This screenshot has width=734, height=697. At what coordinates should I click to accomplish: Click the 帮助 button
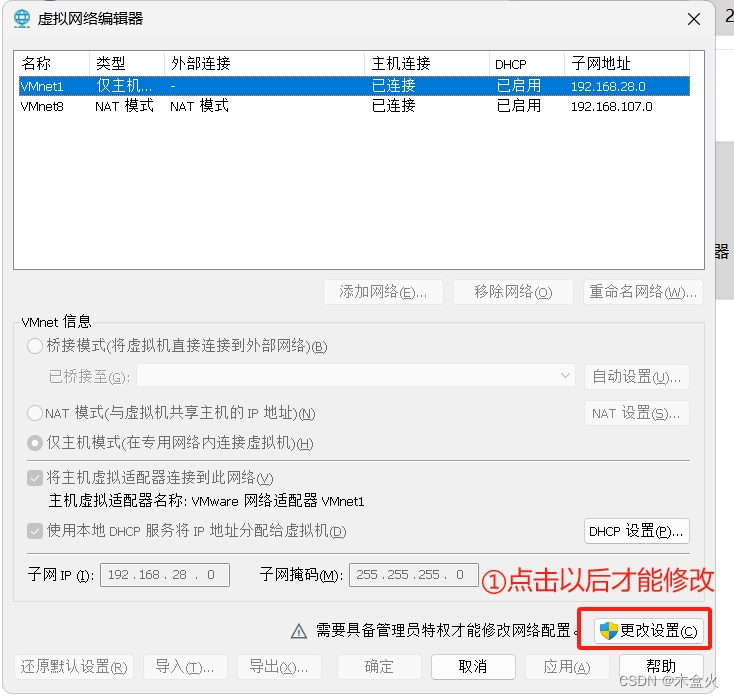click(x=661, y=667)
